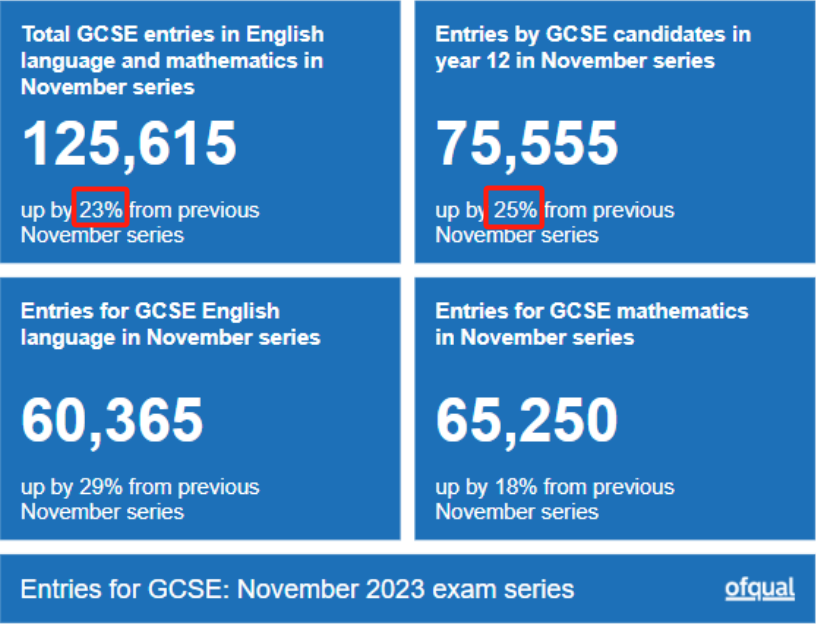Screen dimensions: 816x624
Task: Click 'November series' under the 25% line
Action: pos(517,235)
